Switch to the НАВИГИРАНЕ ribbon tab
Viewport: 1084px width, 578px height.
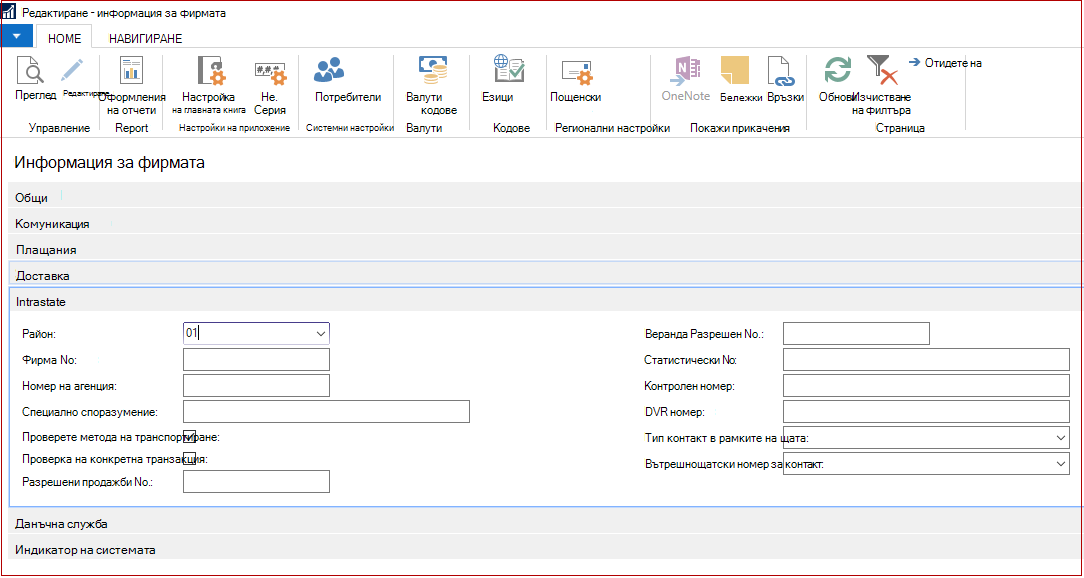[145, 39]
